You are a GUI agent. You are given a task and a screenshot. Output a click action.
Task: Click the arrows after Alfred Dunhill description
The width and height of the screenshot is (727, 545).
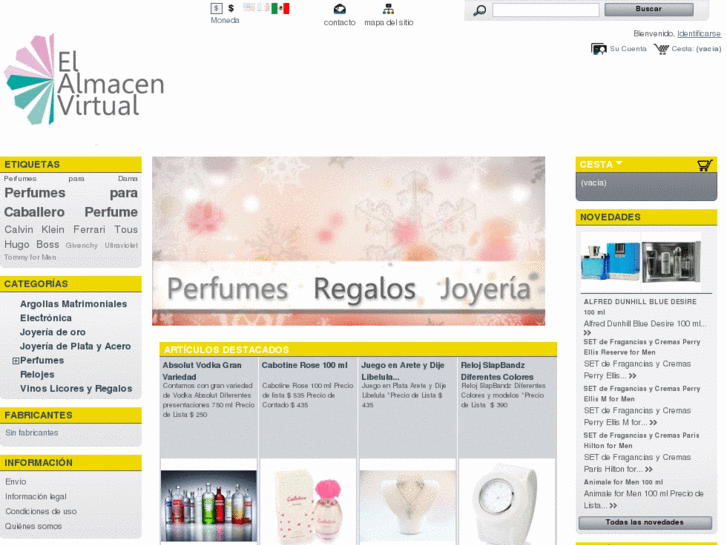click(587, 333)
